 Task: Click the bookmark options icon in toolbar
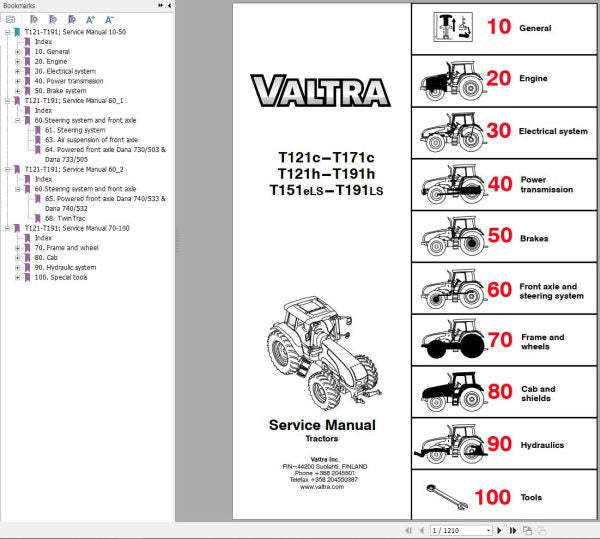(x=10, y=19)
